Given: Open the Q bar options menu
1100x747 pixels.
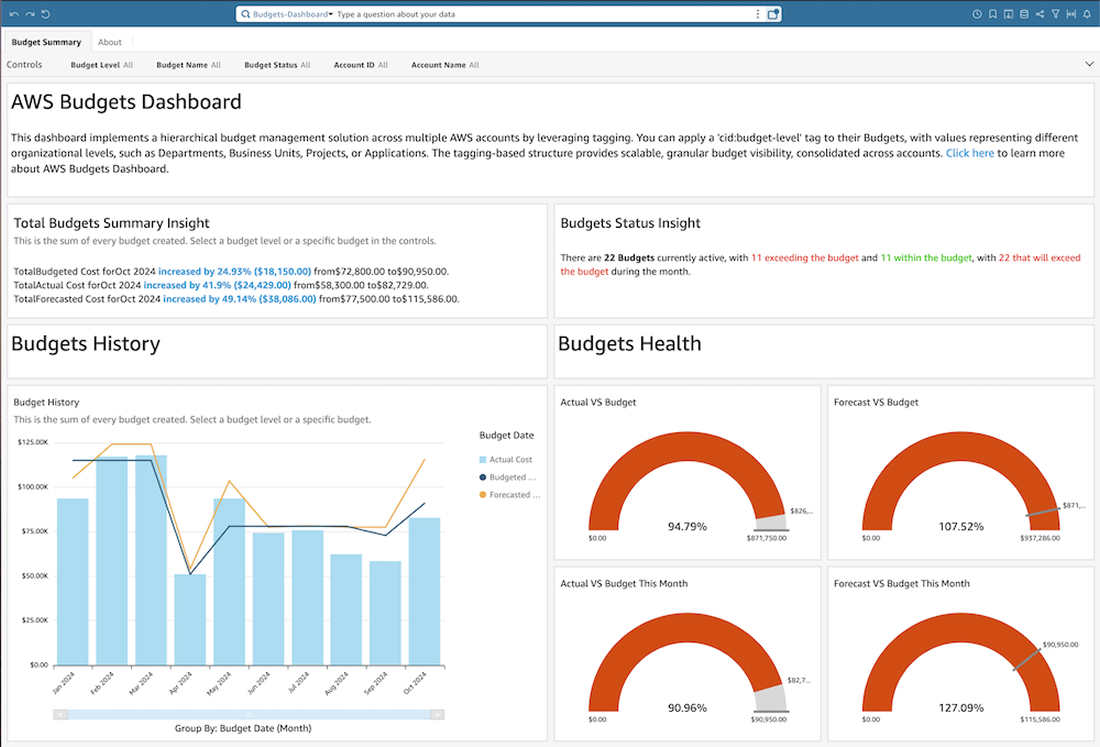Looking at the screenshot, I should click(757, 13).
